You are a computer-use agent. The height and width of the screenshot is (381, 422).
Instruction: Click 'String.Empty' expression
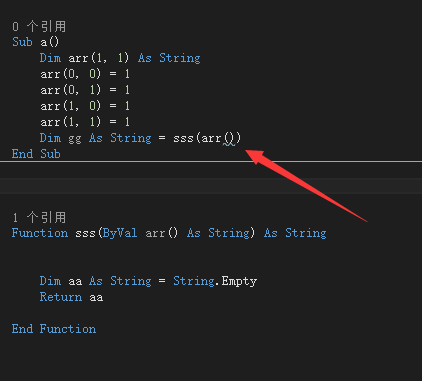(215, 281)
